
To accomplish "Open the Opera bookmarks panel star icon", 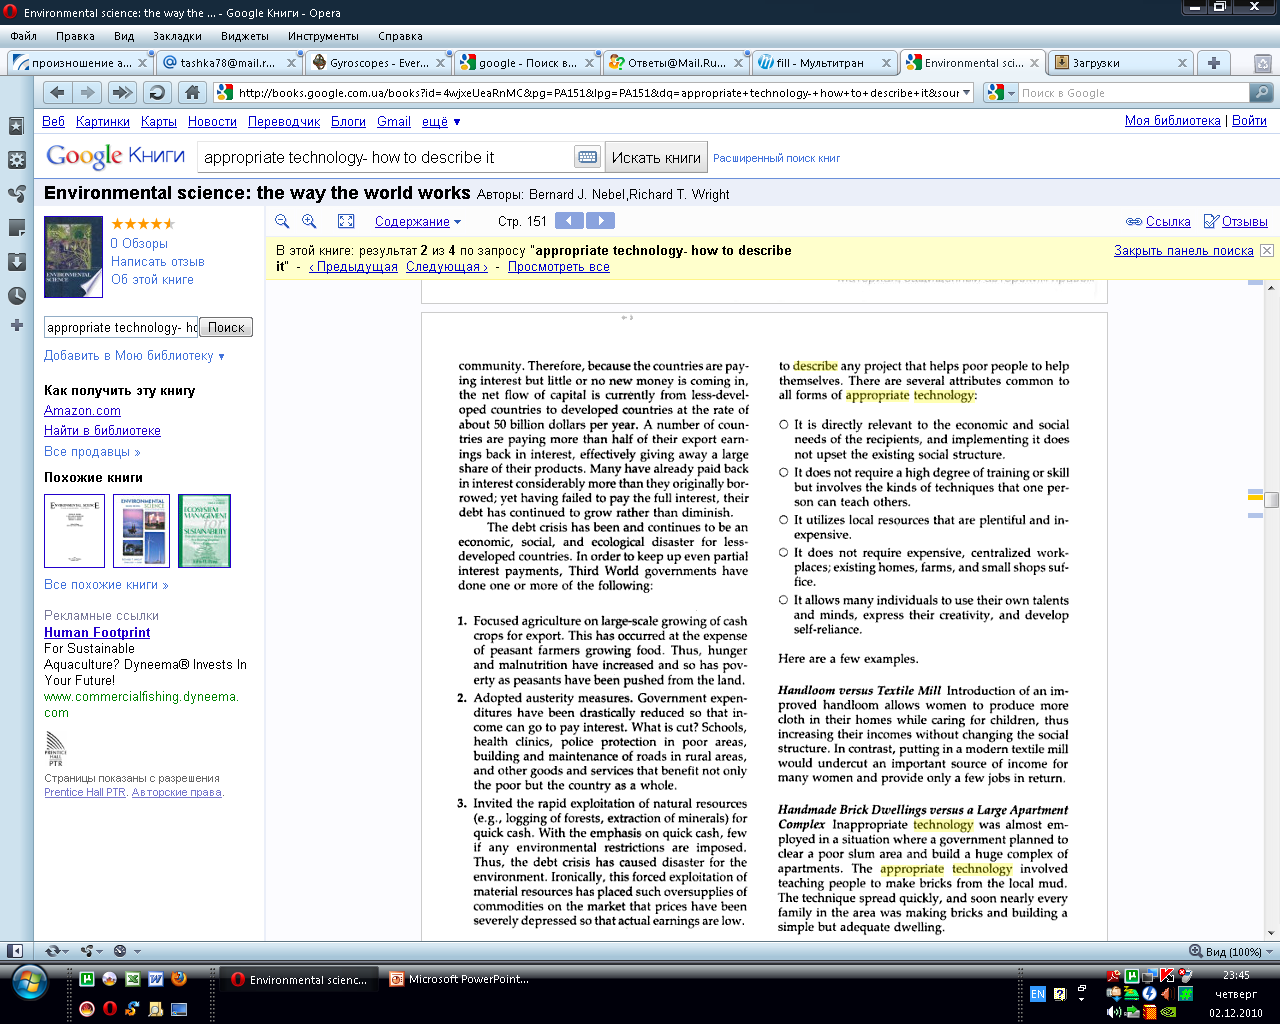I will point(16,126).
